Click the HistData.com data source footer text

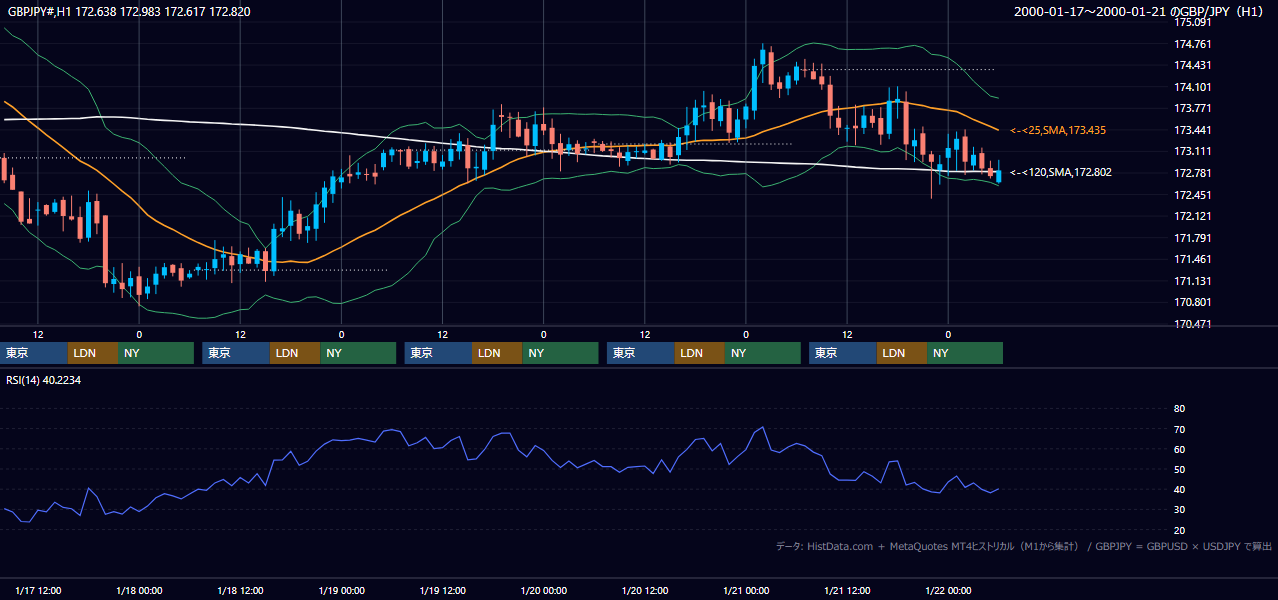(1024, 546)
